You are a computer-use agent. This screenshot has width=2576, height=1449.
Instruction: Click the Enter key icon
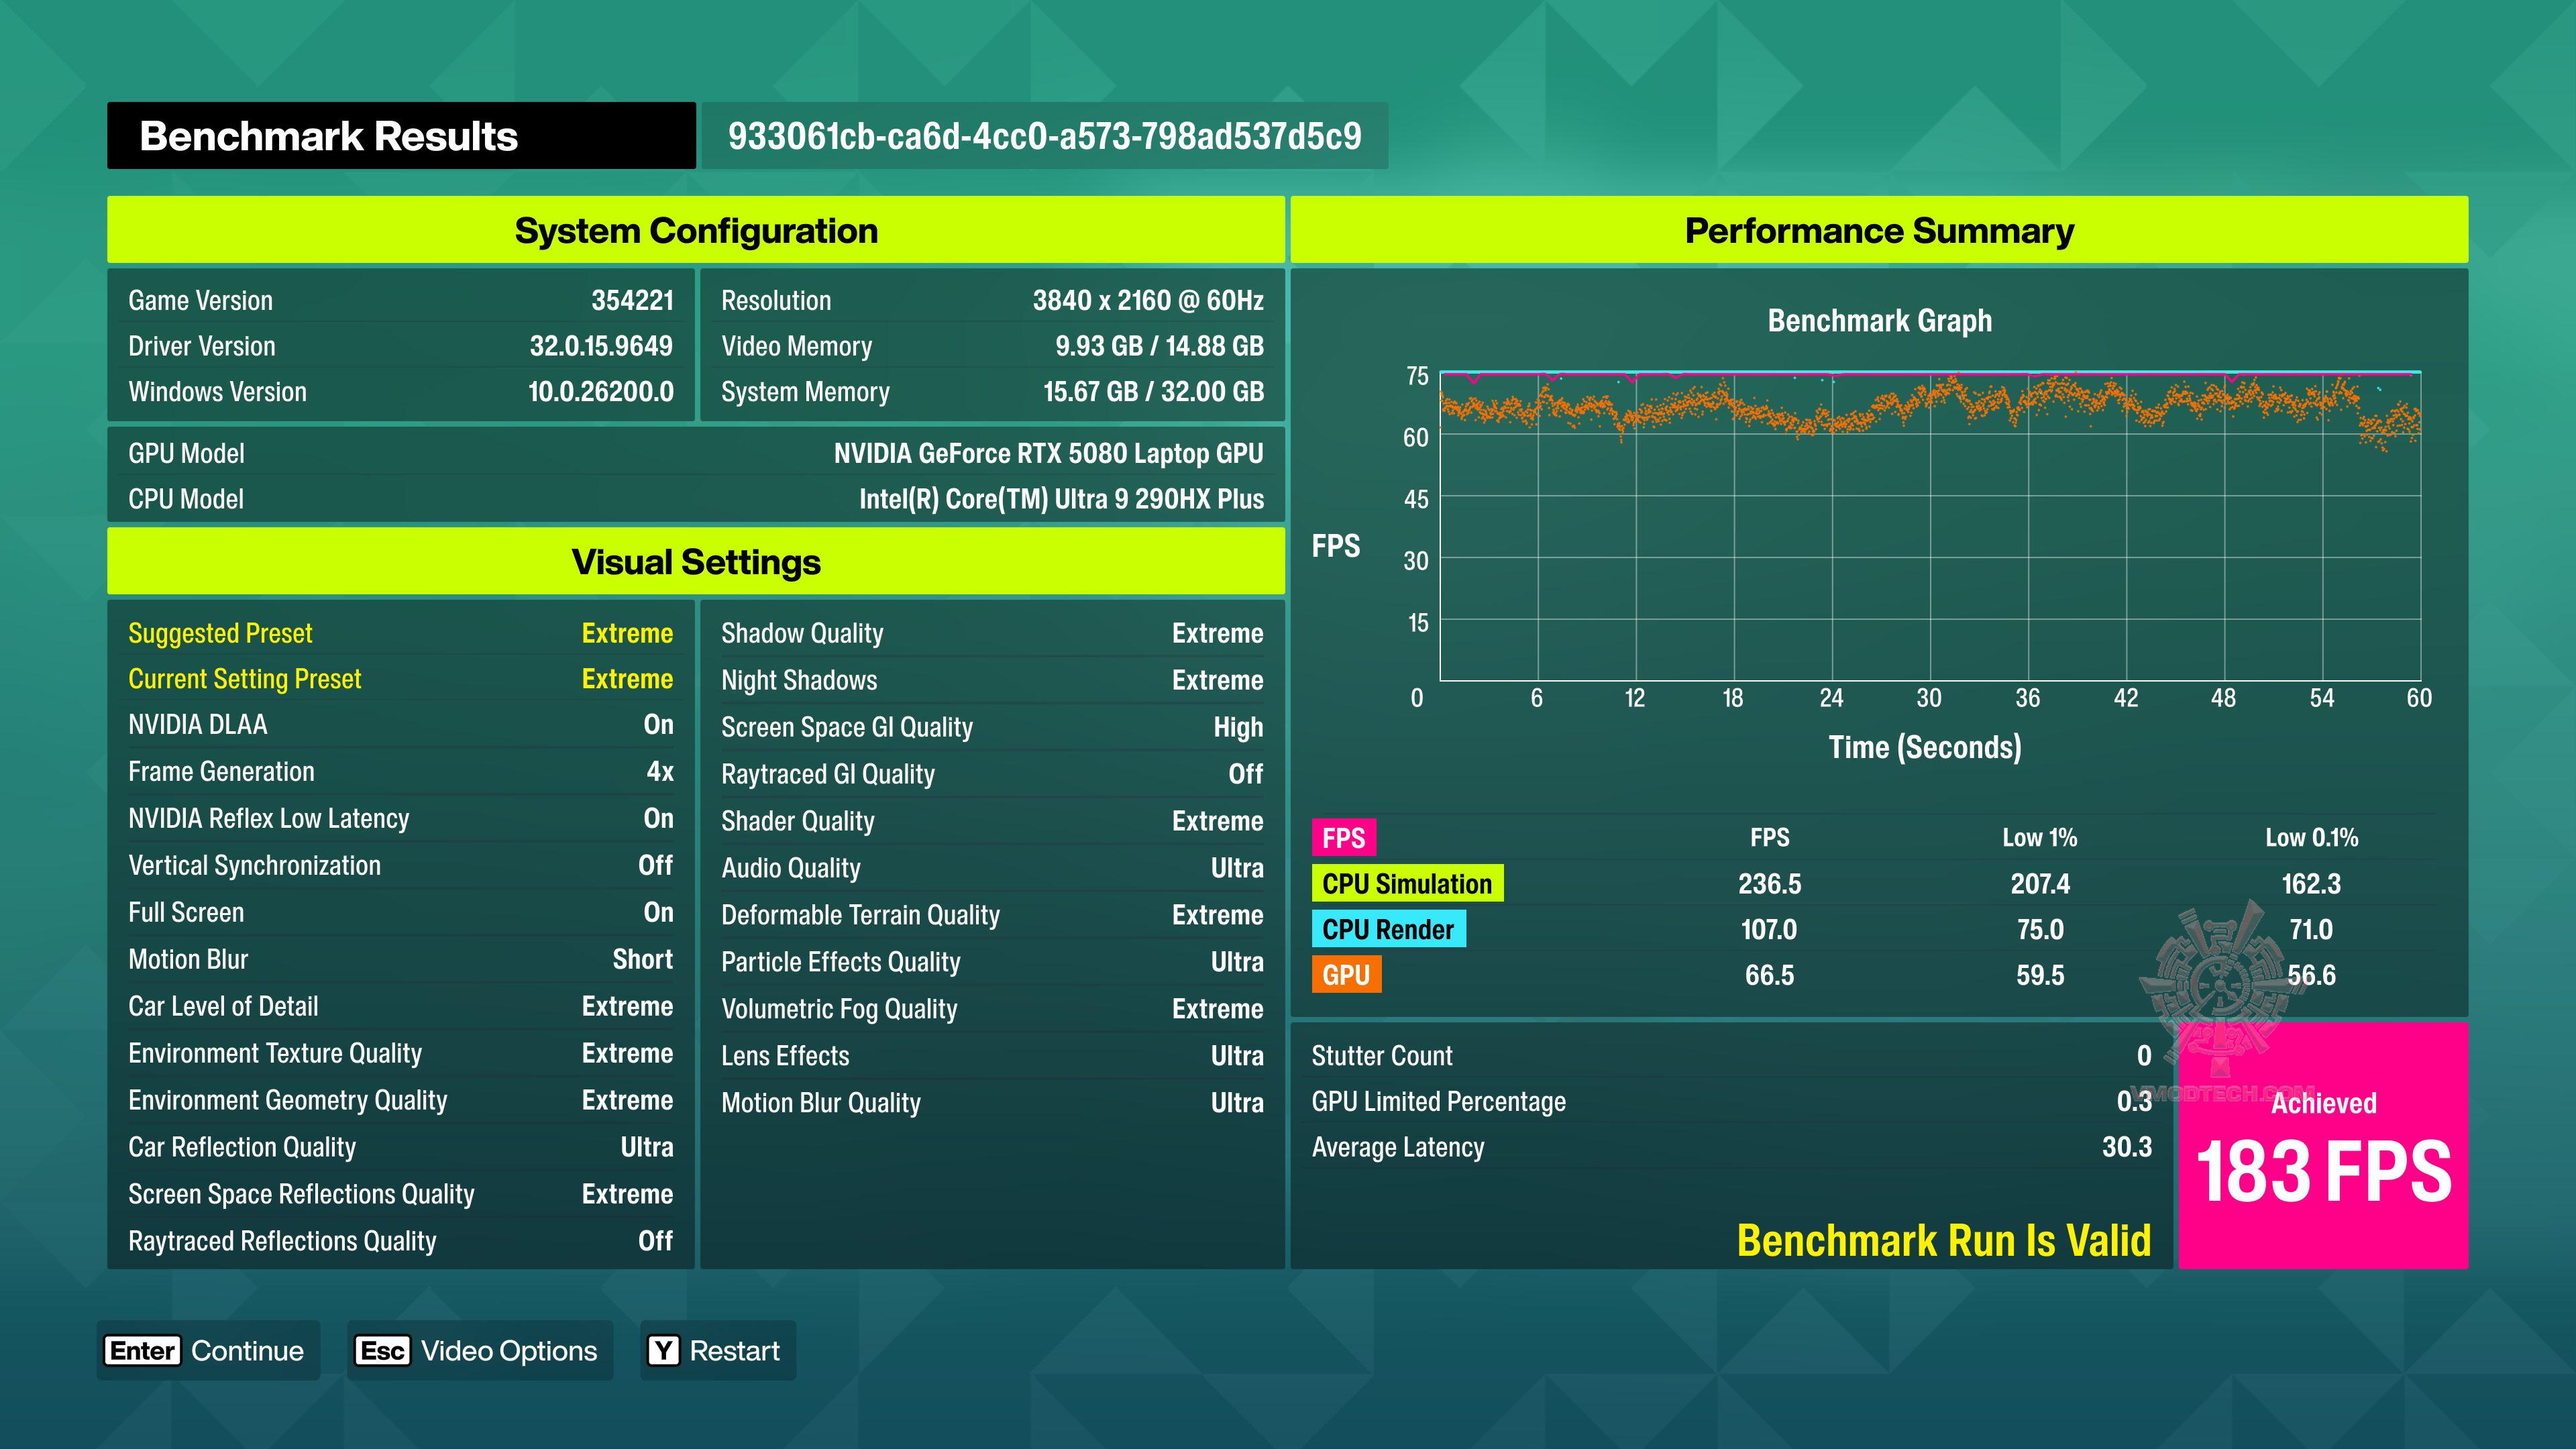[143, 1351]
